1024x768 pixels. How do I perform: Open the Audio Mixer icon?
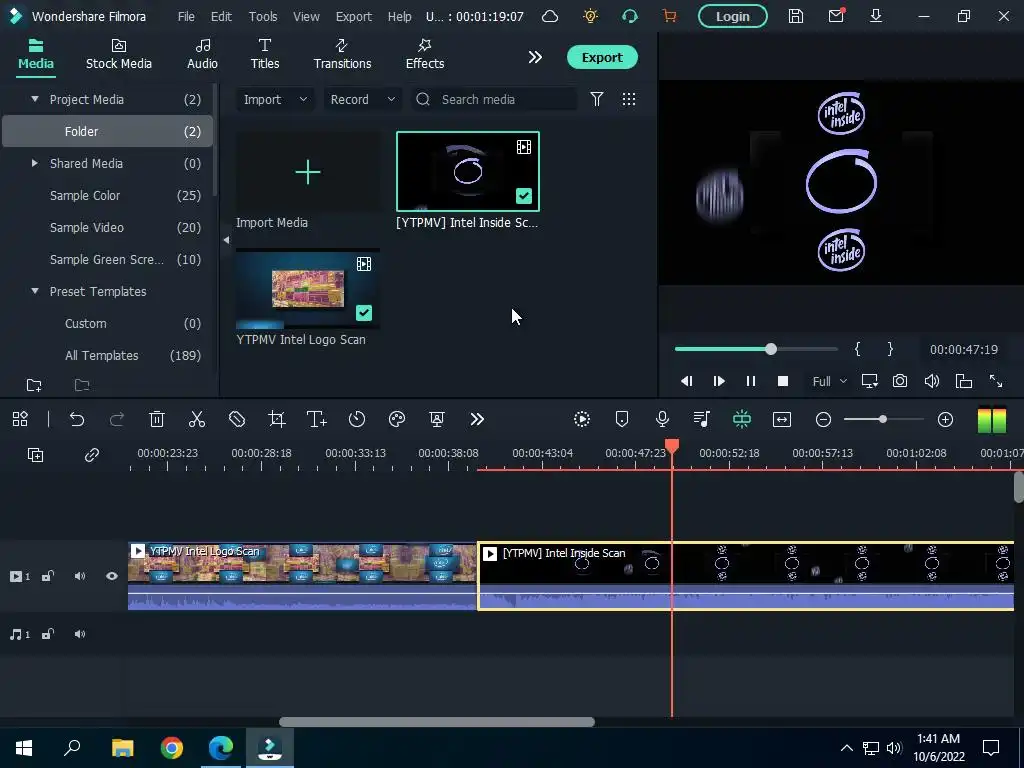pyautogui.click(x=702, y=419)
